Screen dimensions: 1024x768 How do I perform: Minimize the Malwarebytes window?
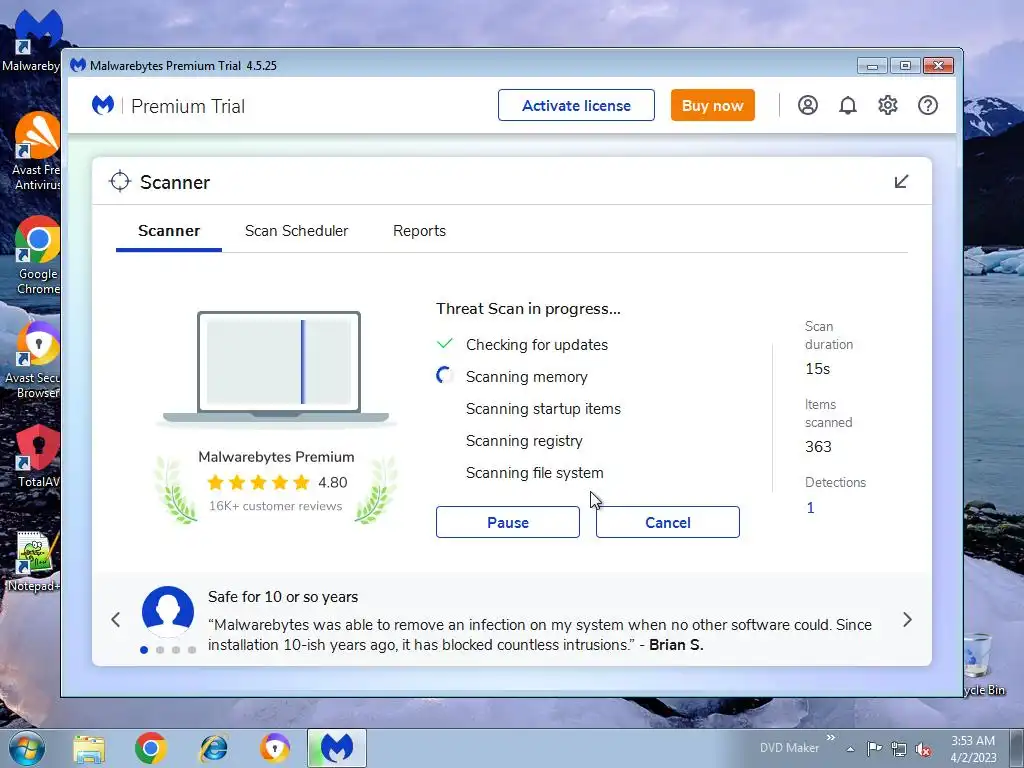pos(872,66)
